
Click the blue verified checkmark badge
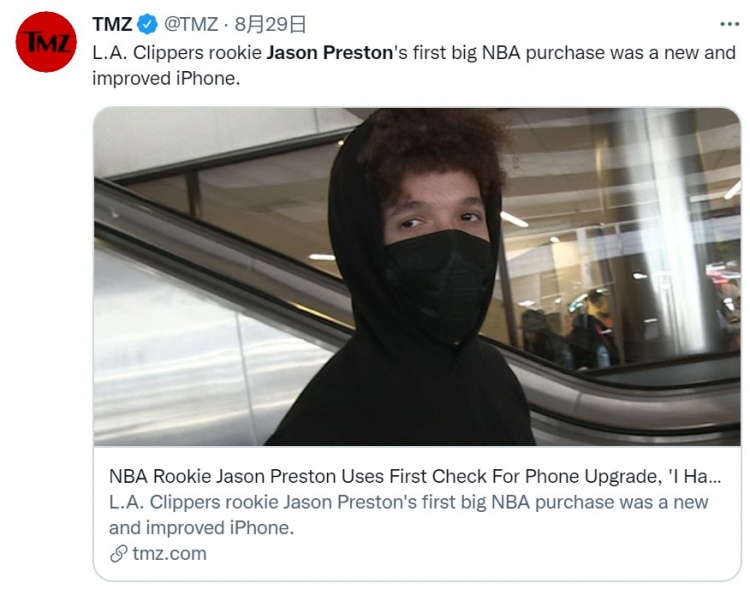(x=147, y=24)
